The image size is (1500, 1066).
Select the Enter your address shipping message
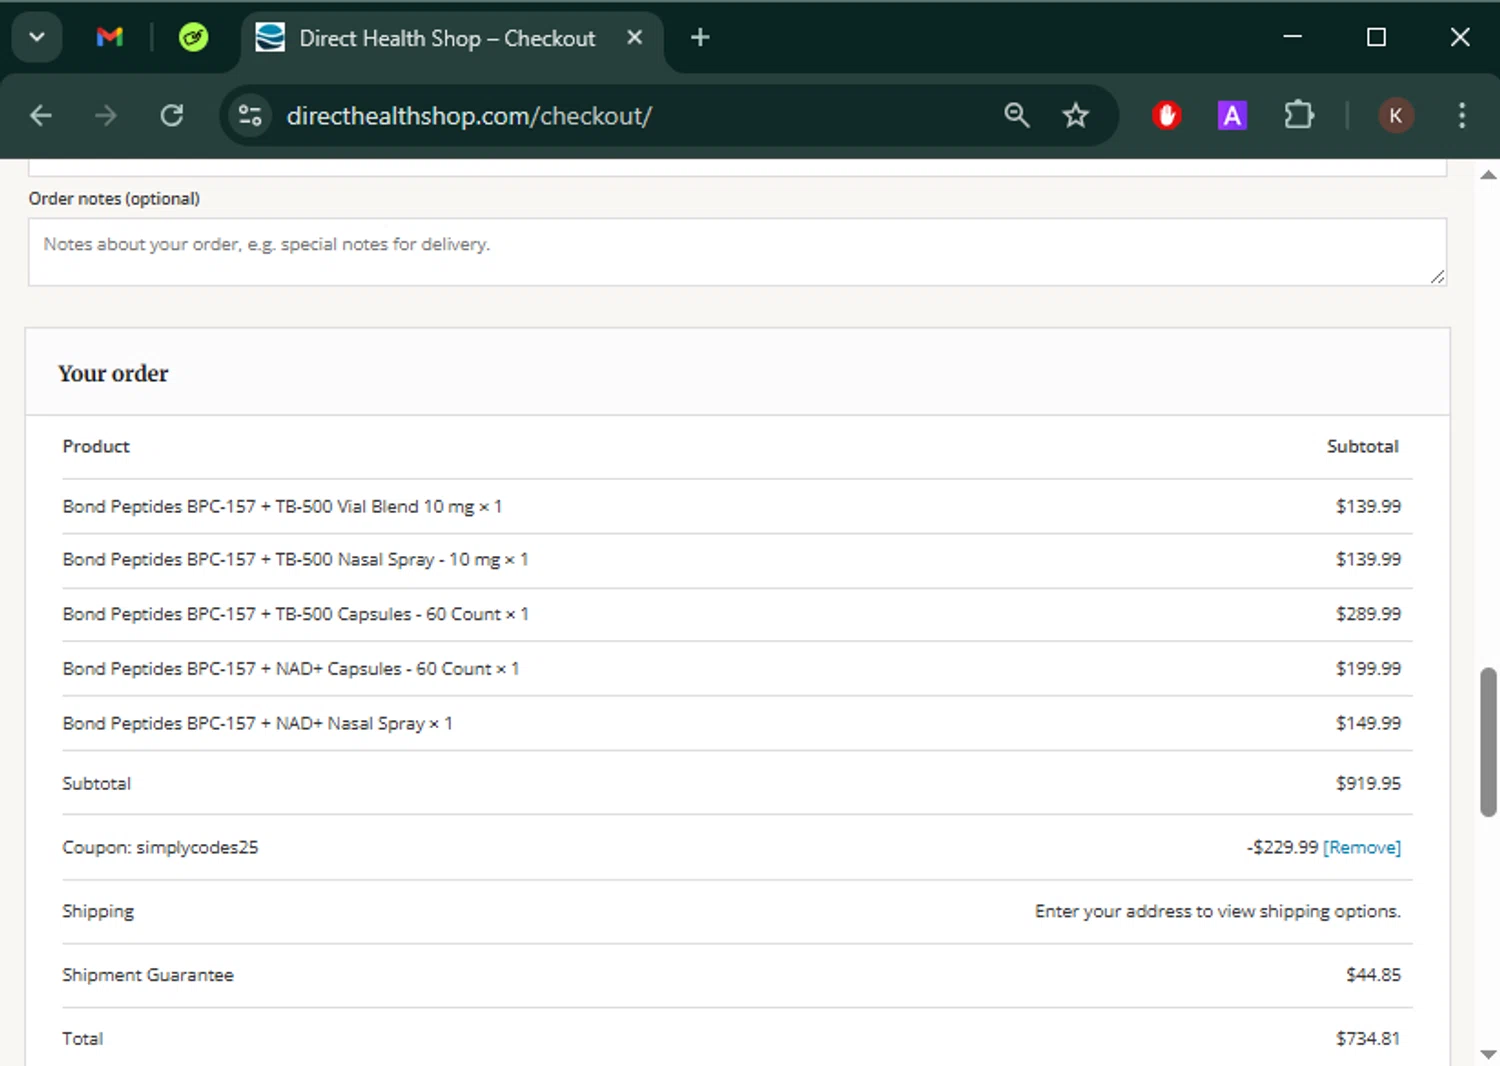tap(1217, 911)
